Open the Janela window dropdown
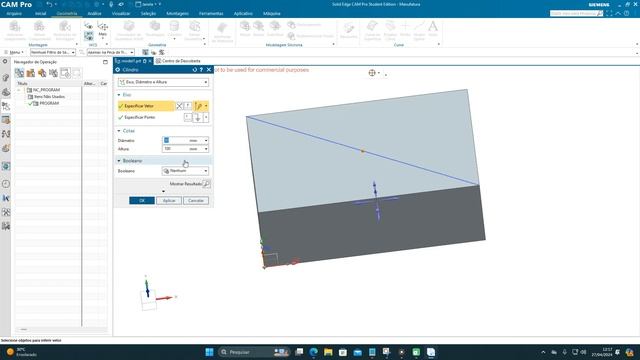640x360 pixels. coord(147,4)
